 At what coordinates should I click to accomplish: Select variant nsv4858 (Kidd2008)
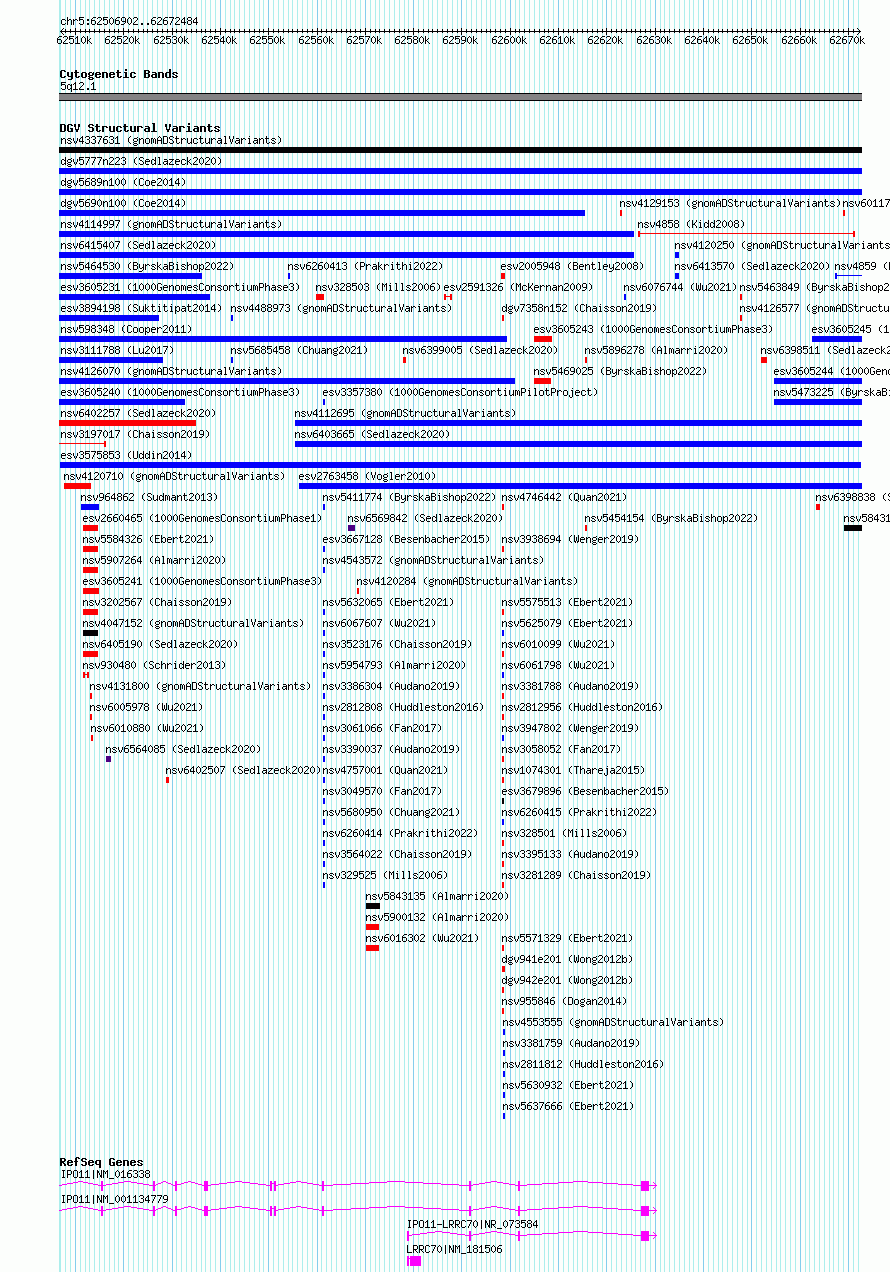tap(691, 224)
